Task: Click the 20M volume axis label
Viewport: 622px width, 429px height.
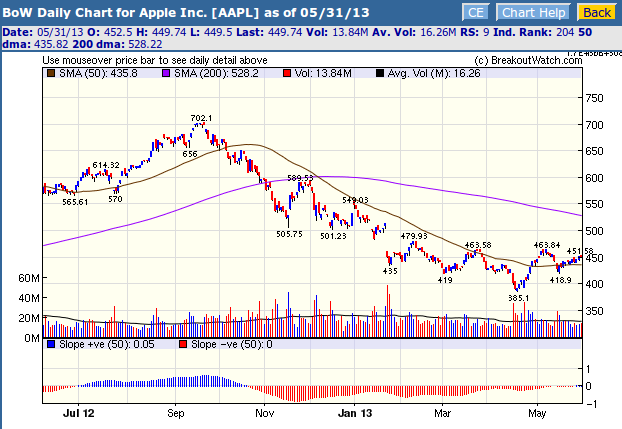Action: point(29,318)
